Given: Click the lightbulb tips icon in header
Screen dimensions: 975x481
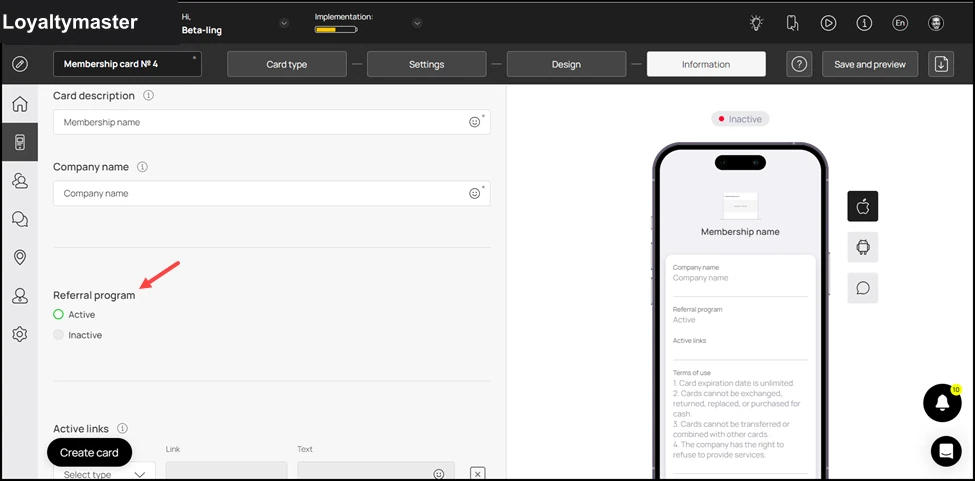Looking at the screenshot, I should pyautogui.click(x=756, y=23).
